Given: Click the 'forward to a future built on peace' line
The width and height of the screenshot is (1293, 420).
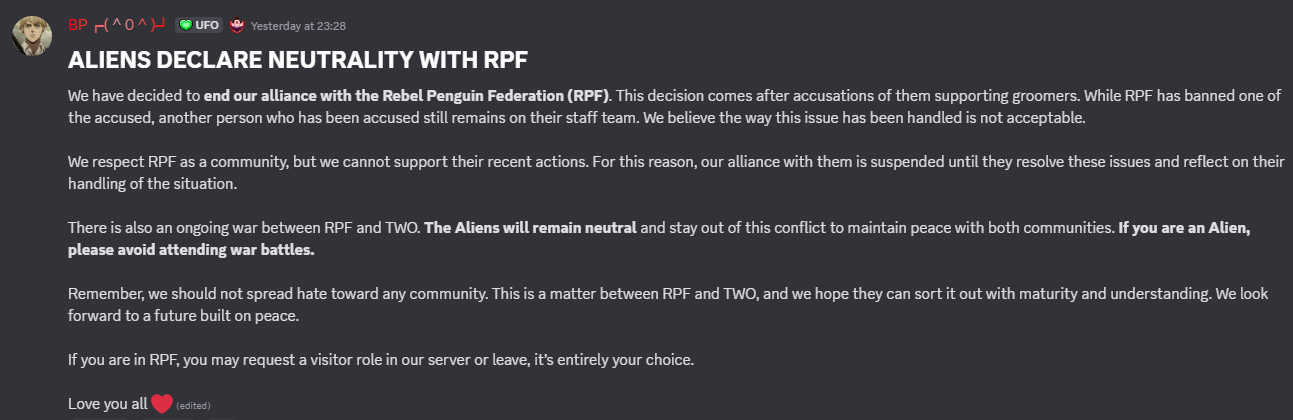Looking at the screenshot, I should (183, 316).
